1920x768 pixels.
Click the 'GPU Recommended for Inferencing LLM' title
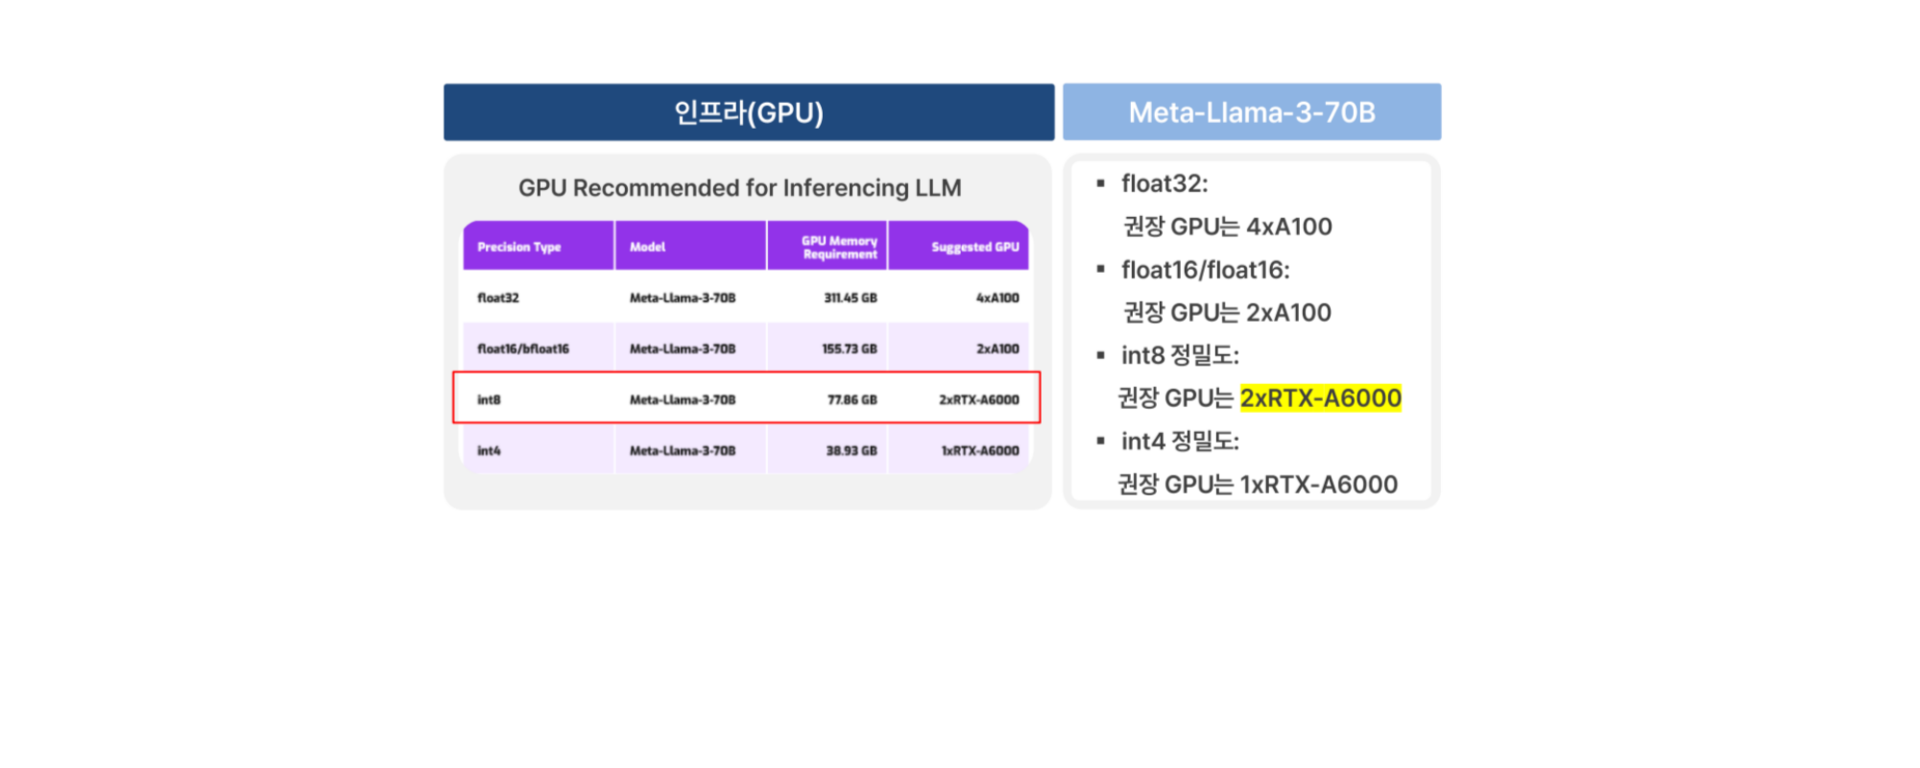click(x=740, y=188)
